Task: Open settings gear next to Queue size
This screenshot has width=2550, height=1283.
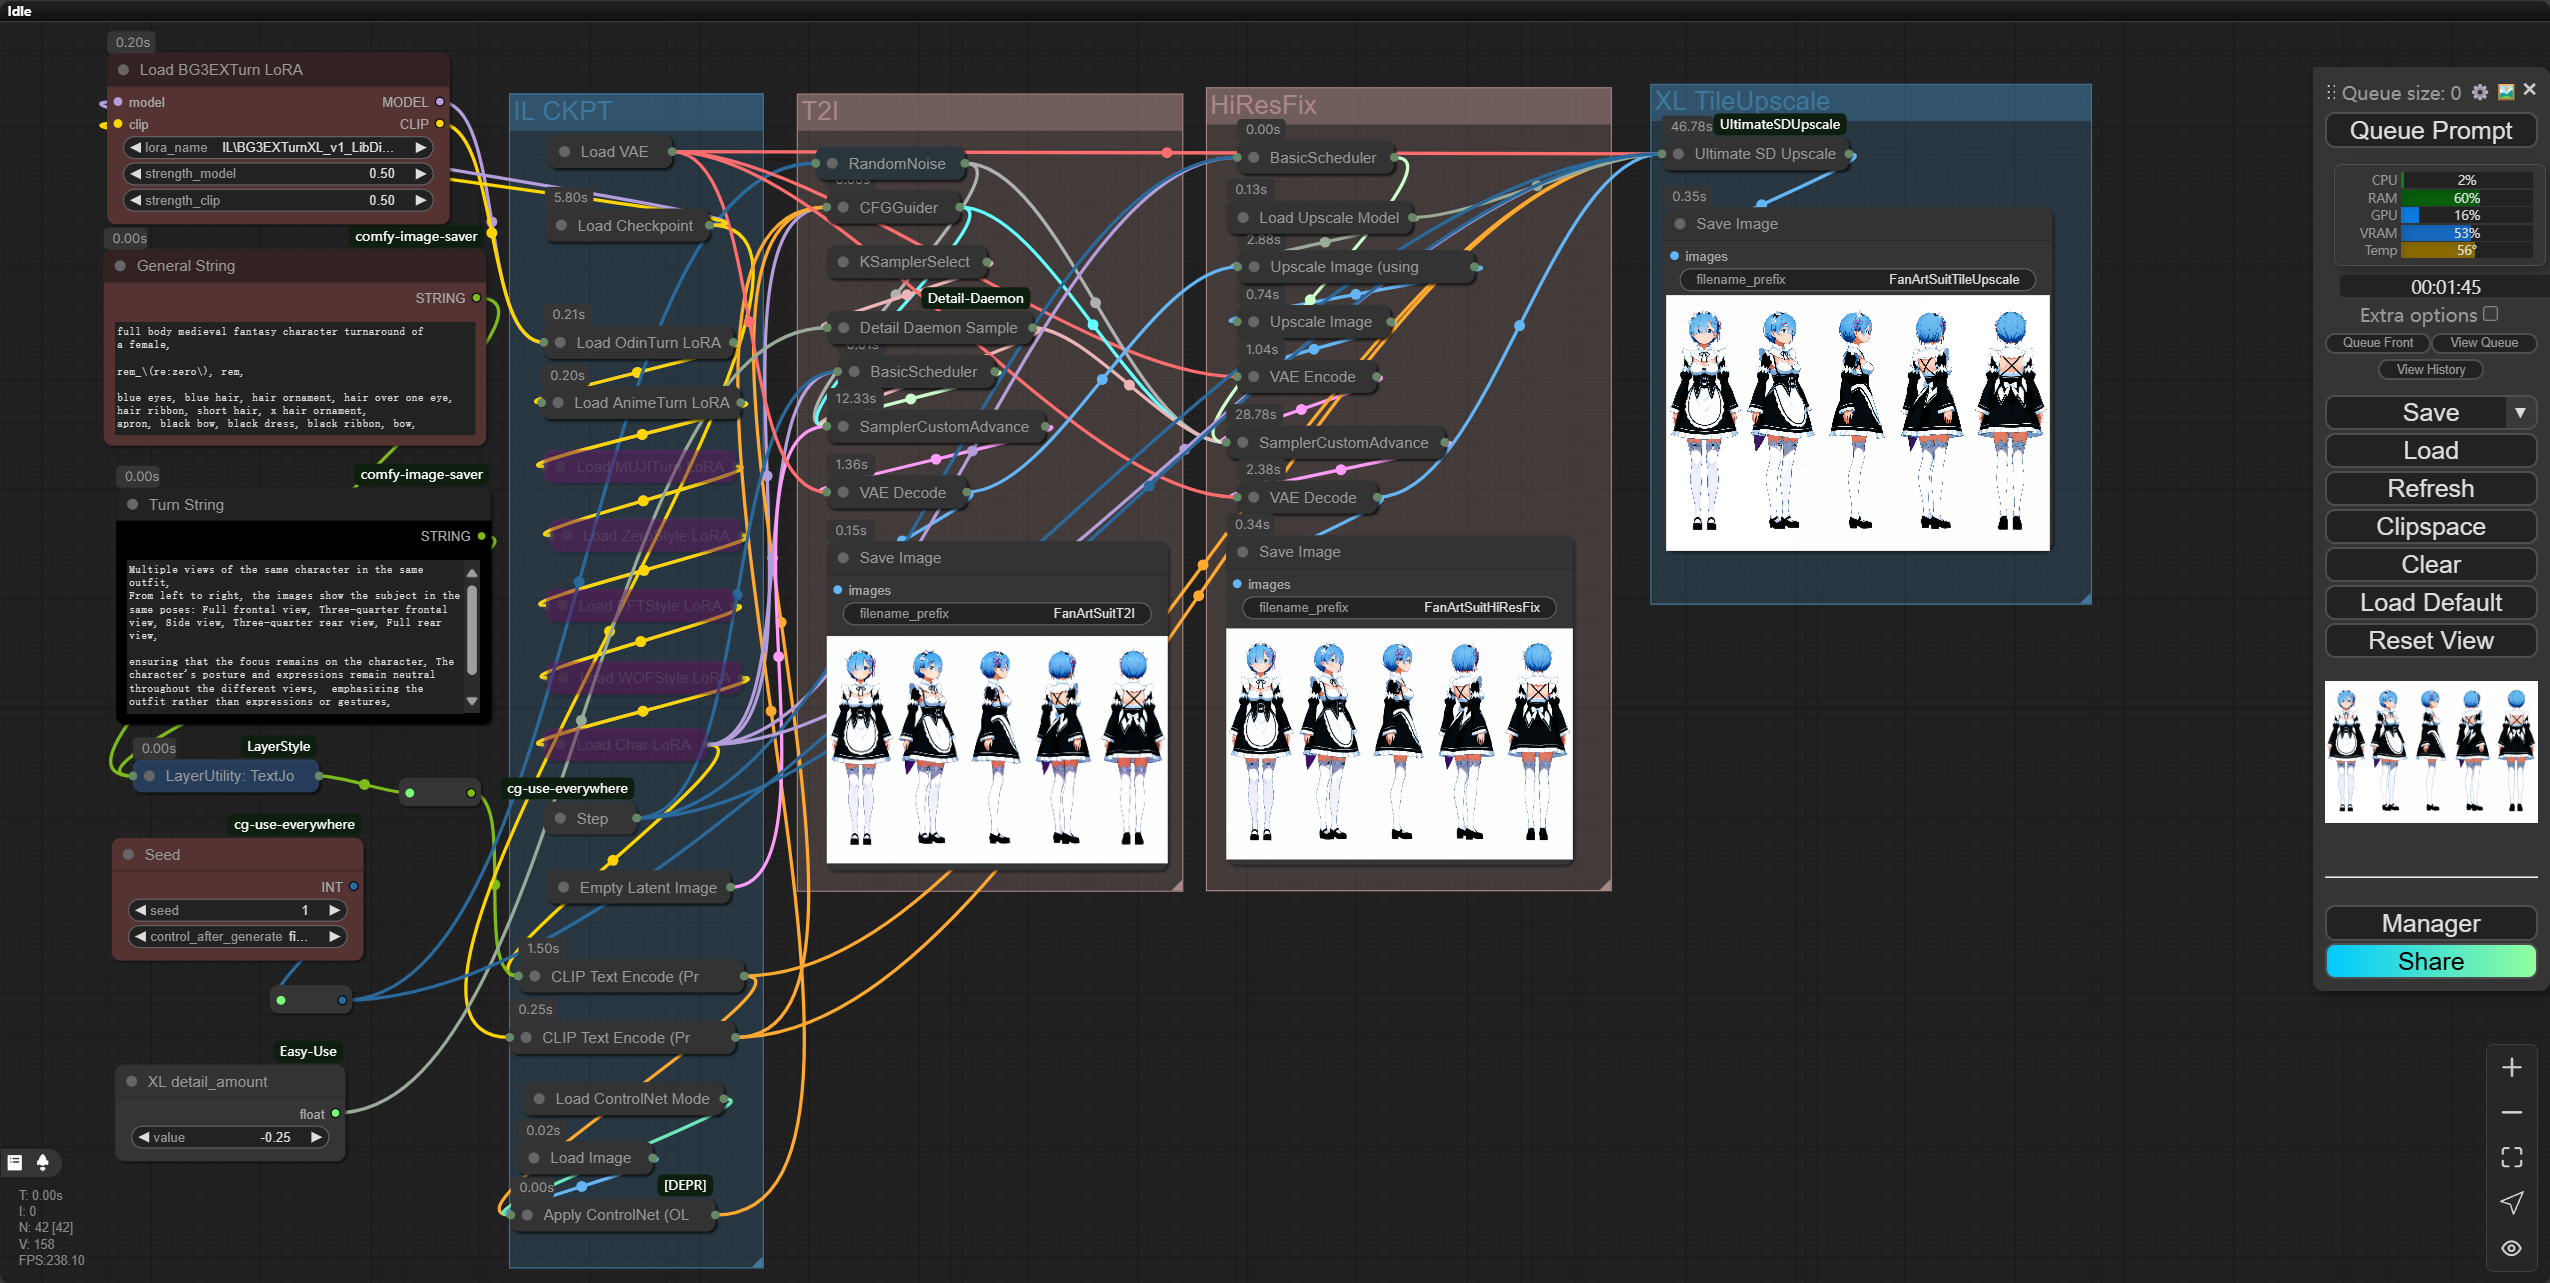Action: [2479, 92]
